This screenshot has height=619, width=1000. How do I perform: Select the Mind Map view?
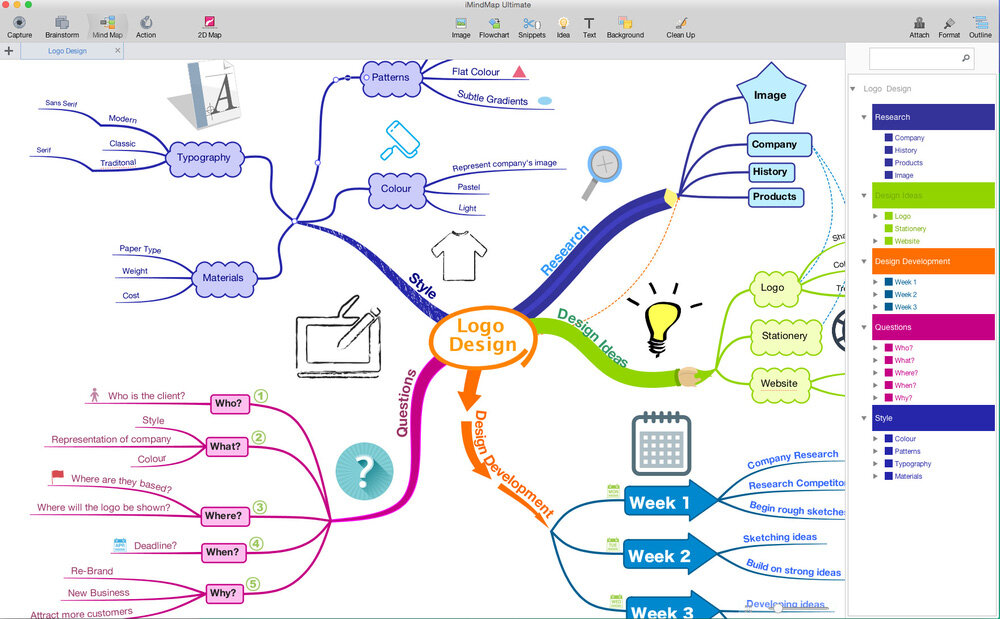click(x=107, y=27)
